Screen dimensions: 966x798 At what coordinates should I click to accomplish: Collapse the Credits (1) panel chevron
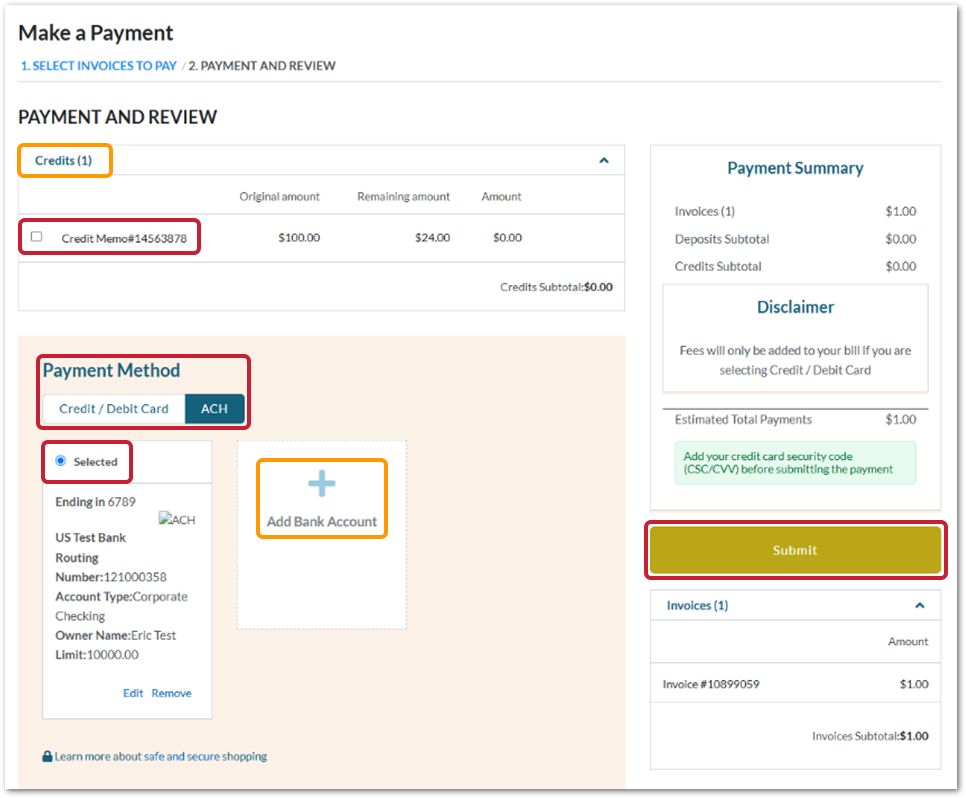tap(604, 160)
